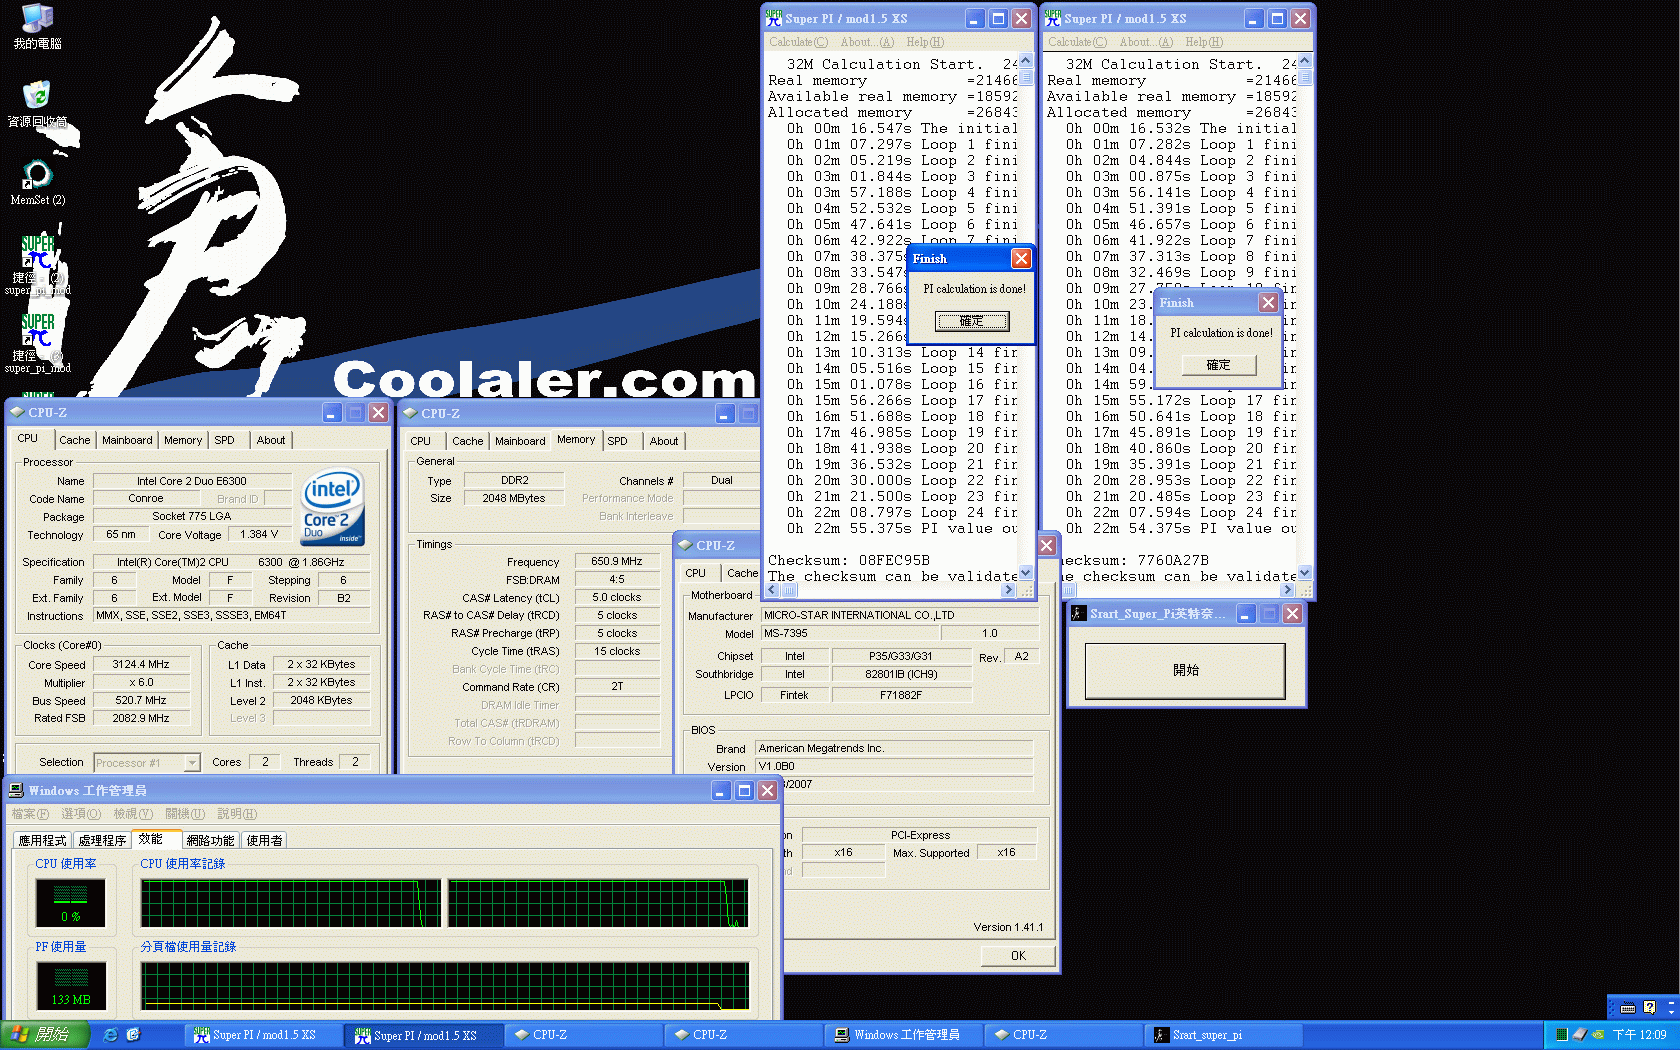
Task: Activate first CPU-Z taskbar button
Action: click(x=583, y=1035)
